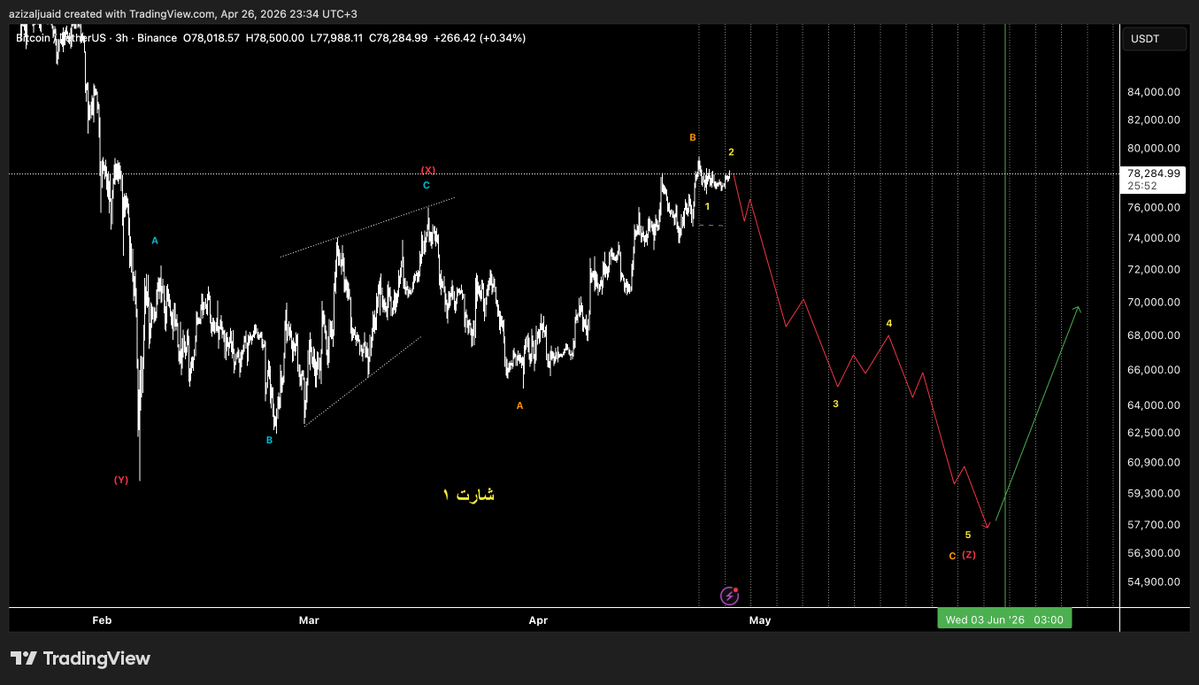Select the yellow Arabic text annotation

click(x=469, y=495)
